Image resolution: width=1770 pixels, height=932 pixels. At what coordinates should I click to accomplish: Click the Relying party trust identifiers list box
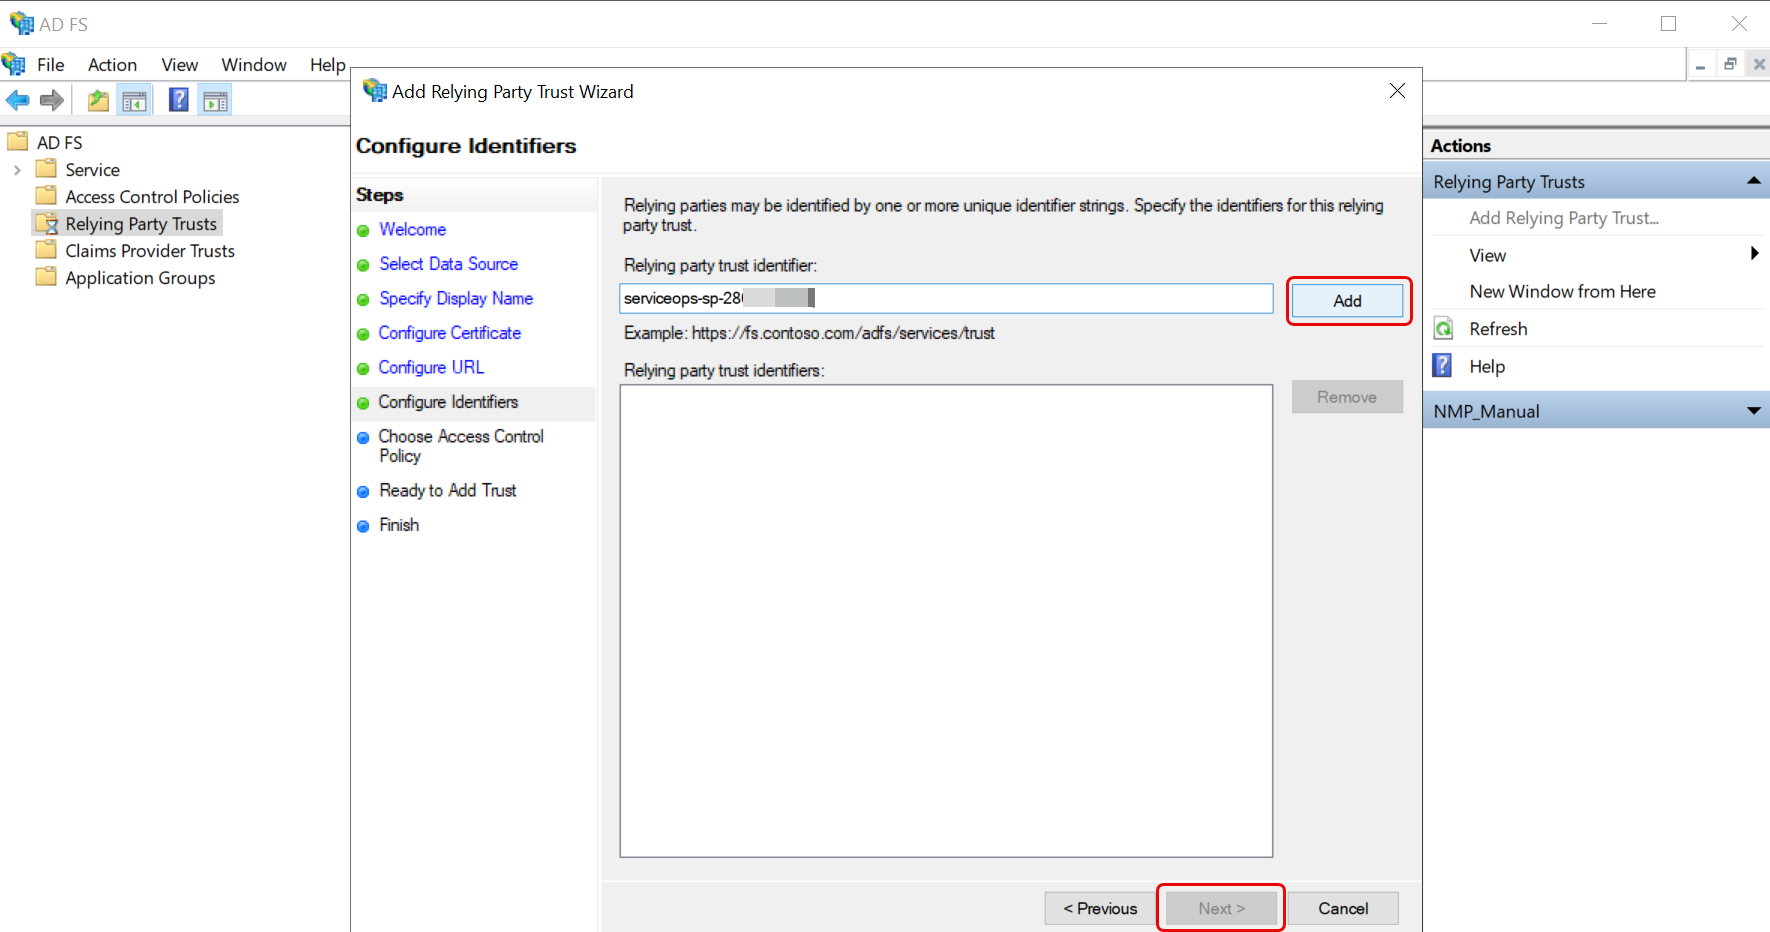pos(946,621)
